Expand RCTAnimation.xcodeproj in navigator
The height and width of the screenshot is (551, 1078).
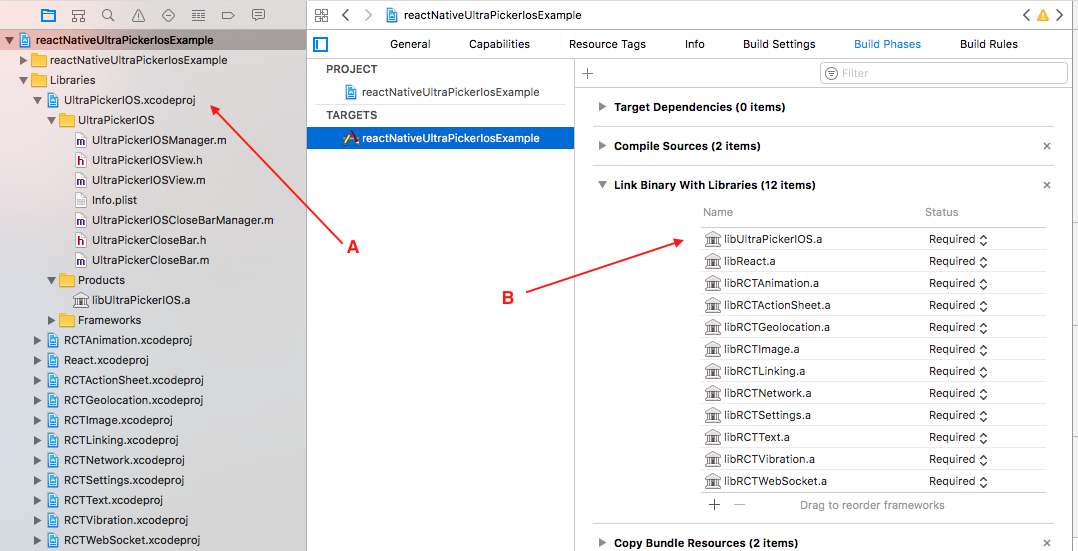pos(37,340)
